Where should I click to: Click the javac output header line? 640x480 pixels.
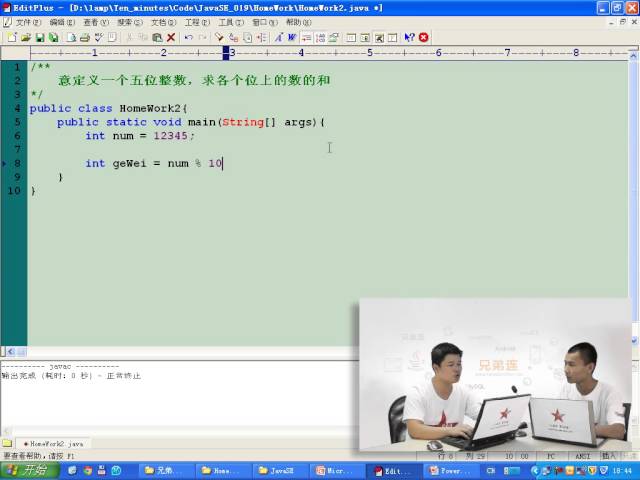[x=60, y=367]
